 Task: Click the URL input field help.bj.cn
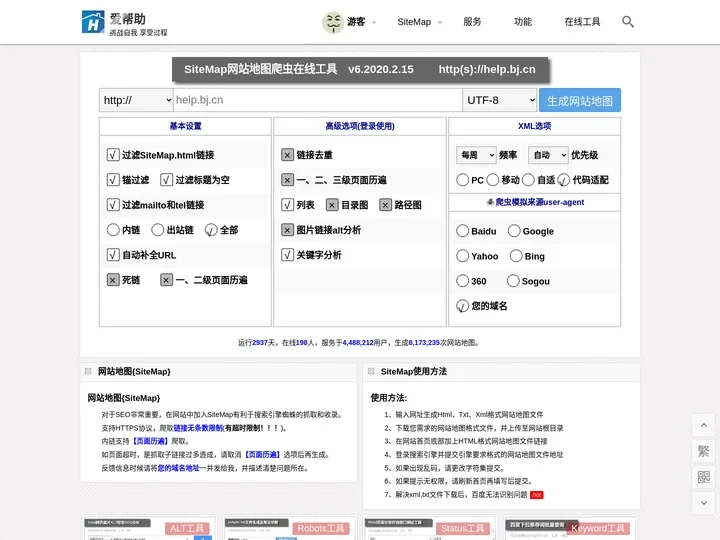(x=318, y=100)
